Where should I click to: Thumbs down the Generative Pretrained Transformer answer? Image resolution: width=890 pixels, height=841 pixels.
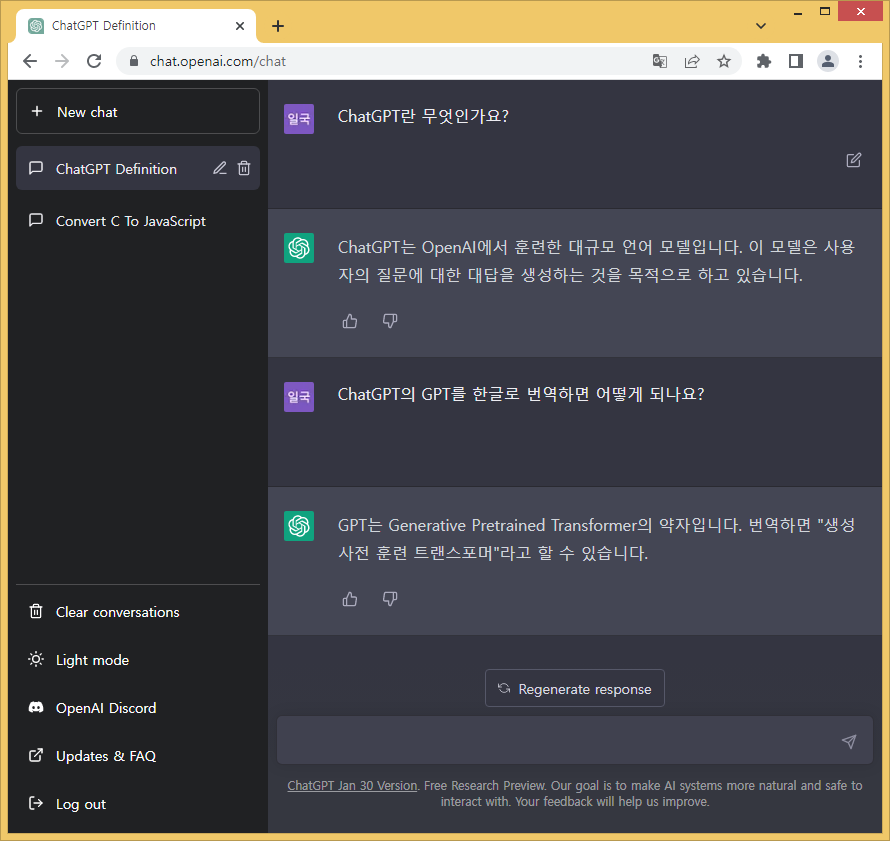390,599
